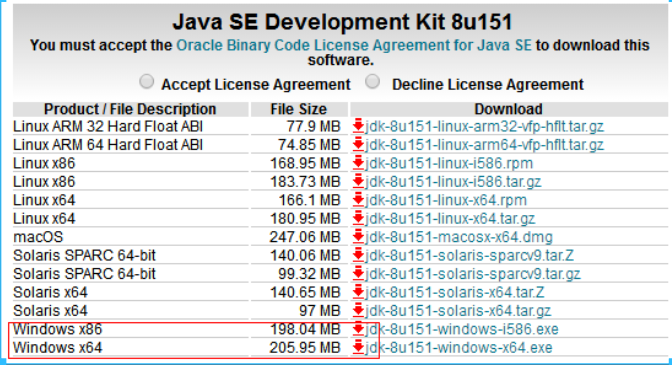Download jdk-8u151-linux-x64.tar.gz file
Viewport: 672px width, 365px height.
click(450, 218)
